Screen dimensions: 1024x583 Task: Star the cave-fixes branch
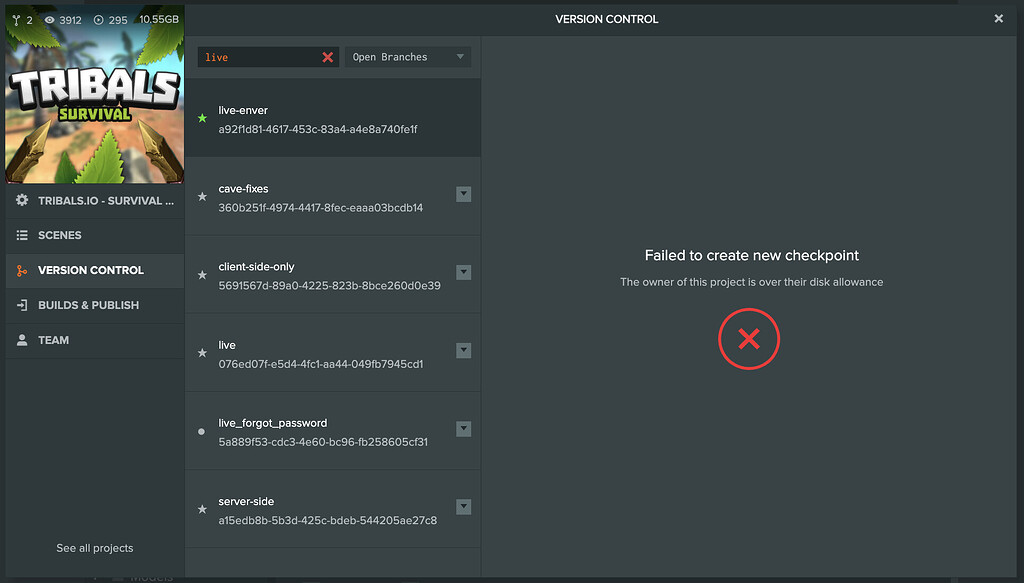click(x=201, y=196)
